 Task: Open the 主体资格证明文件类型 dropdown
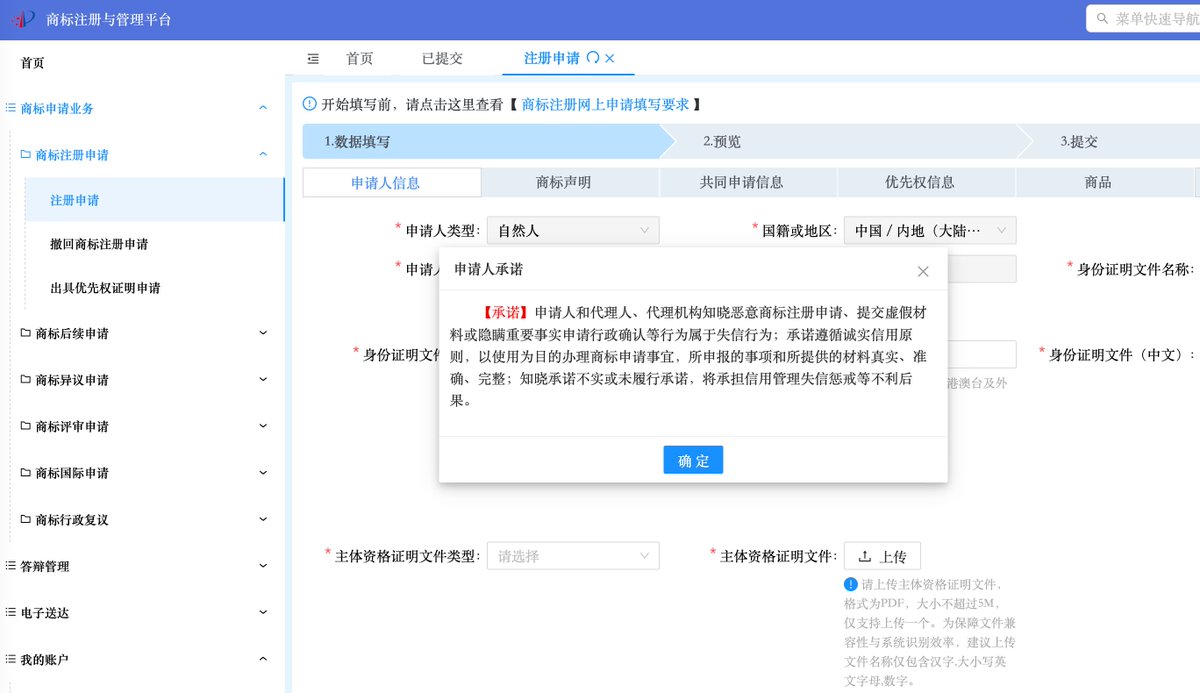573,556
